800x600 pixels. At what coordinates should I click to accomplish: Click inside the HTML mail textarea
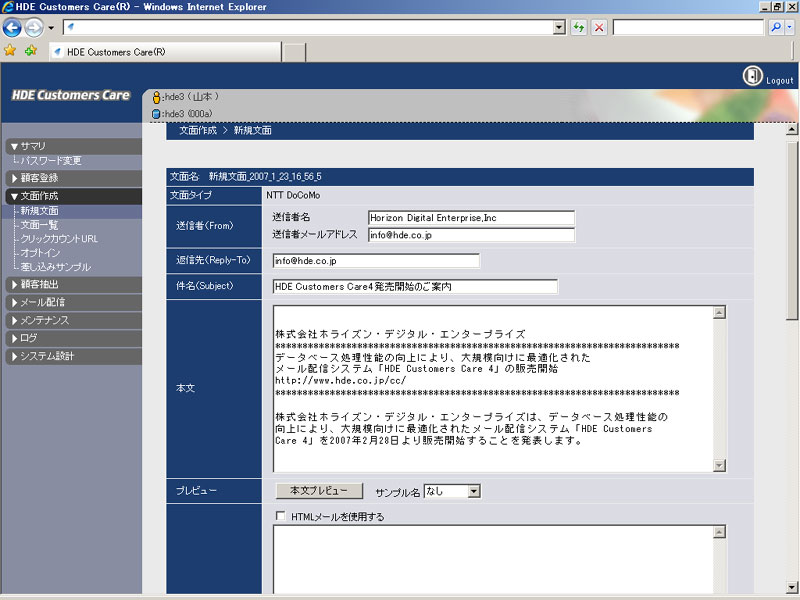pyautogui.click(x=493, y=560)
